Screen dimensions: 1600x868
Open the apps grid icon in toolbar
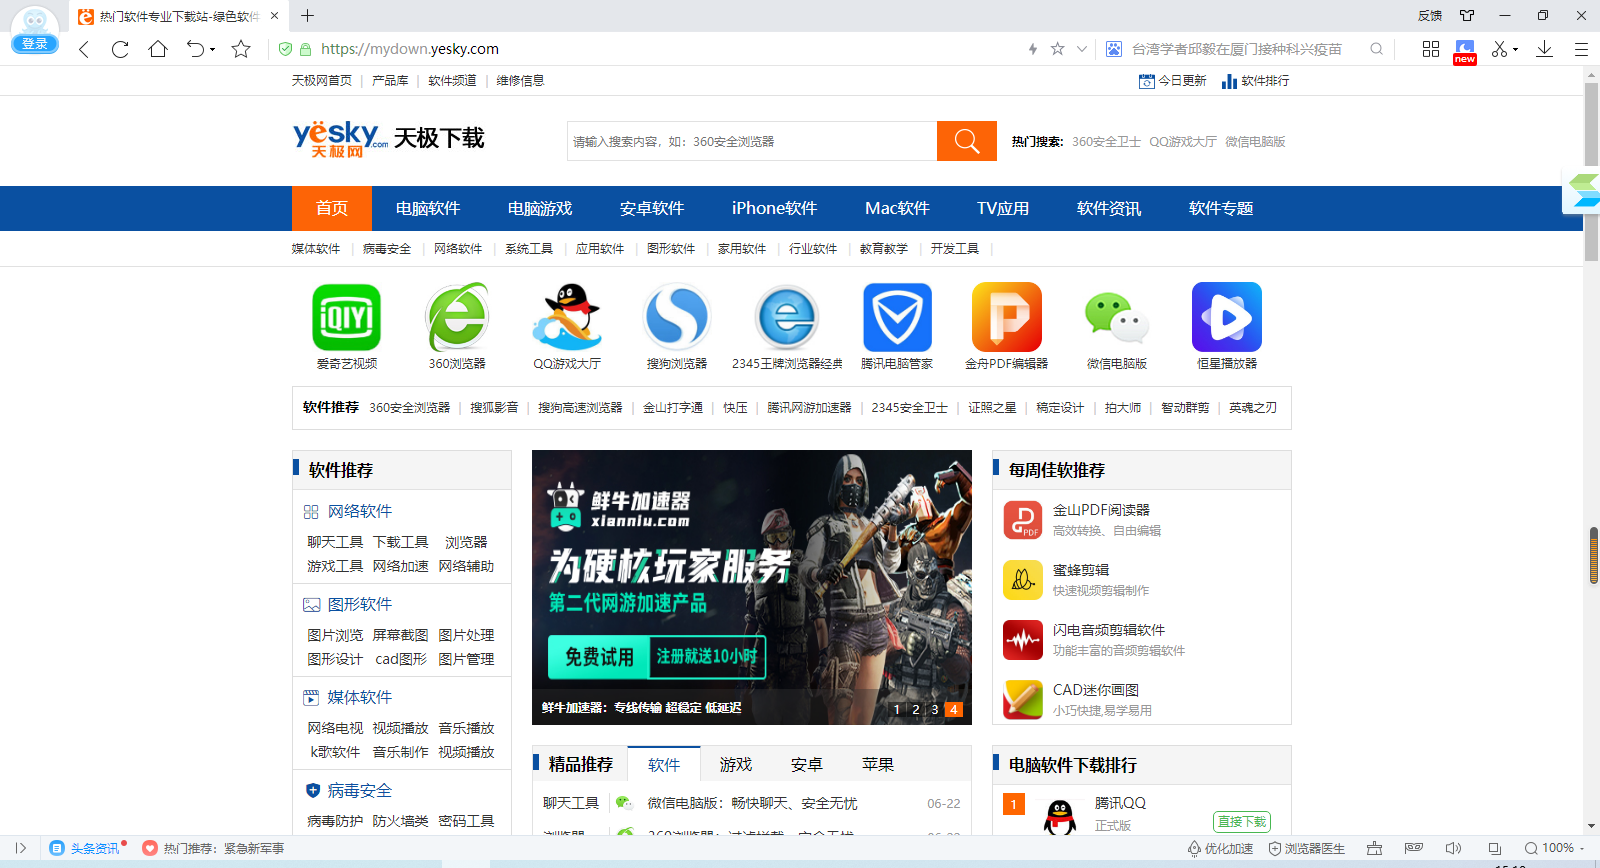pyautogui.click(x=1431, y=49)
